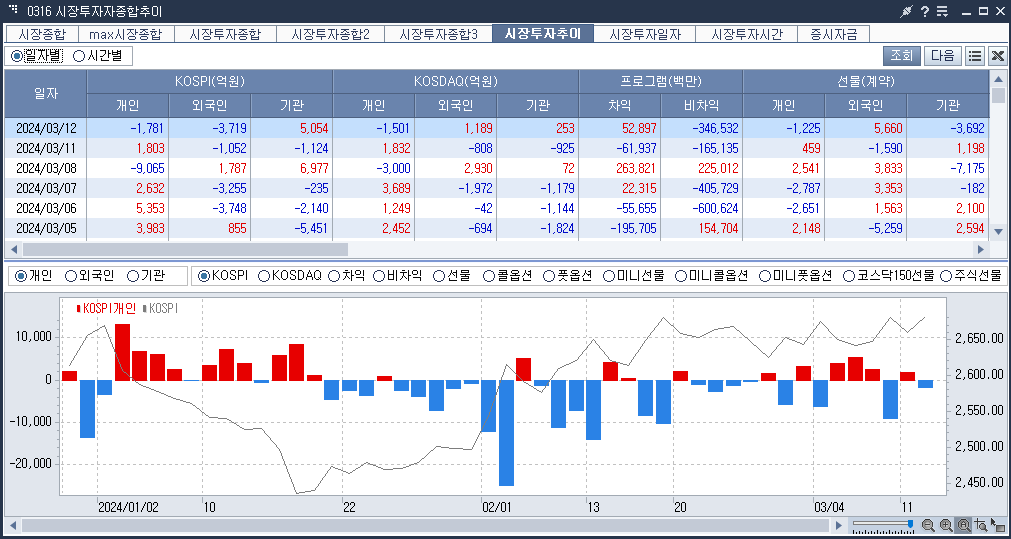Click the 프로그램(백만) group header

(x=661, y=81)
